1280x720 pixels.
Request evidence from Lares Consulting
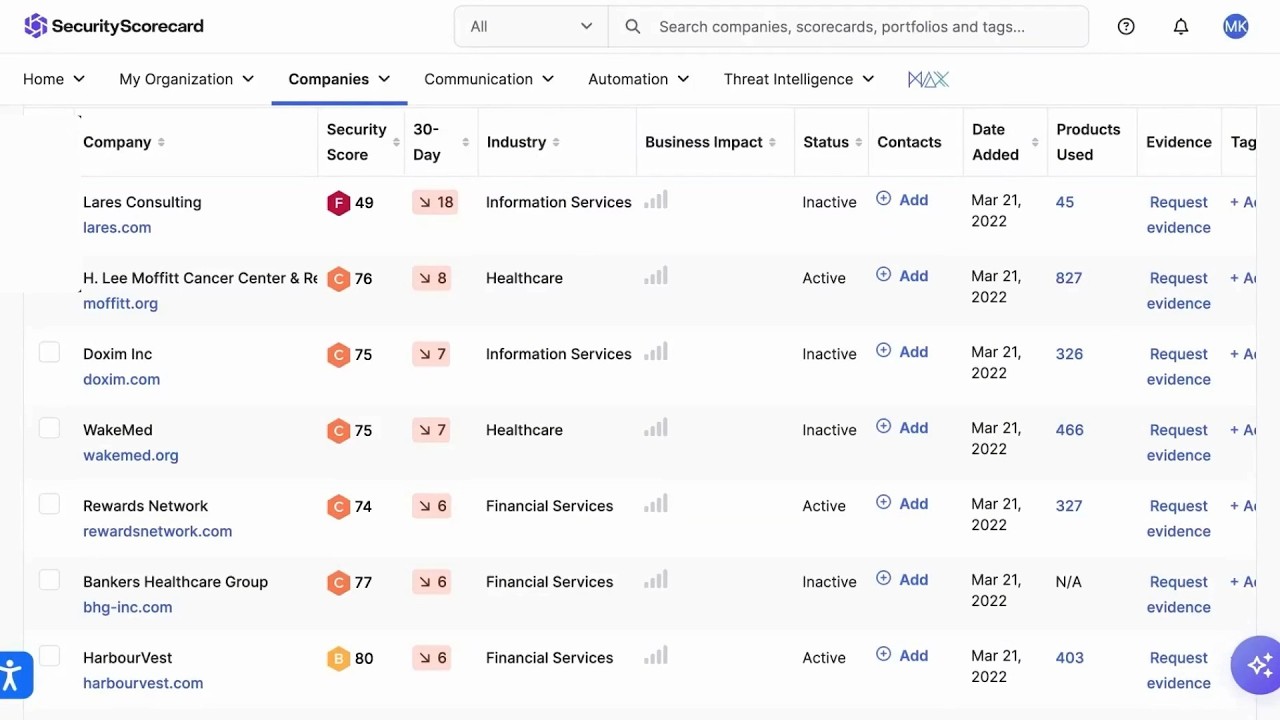pyautogui.click(x=1178, y=214)
